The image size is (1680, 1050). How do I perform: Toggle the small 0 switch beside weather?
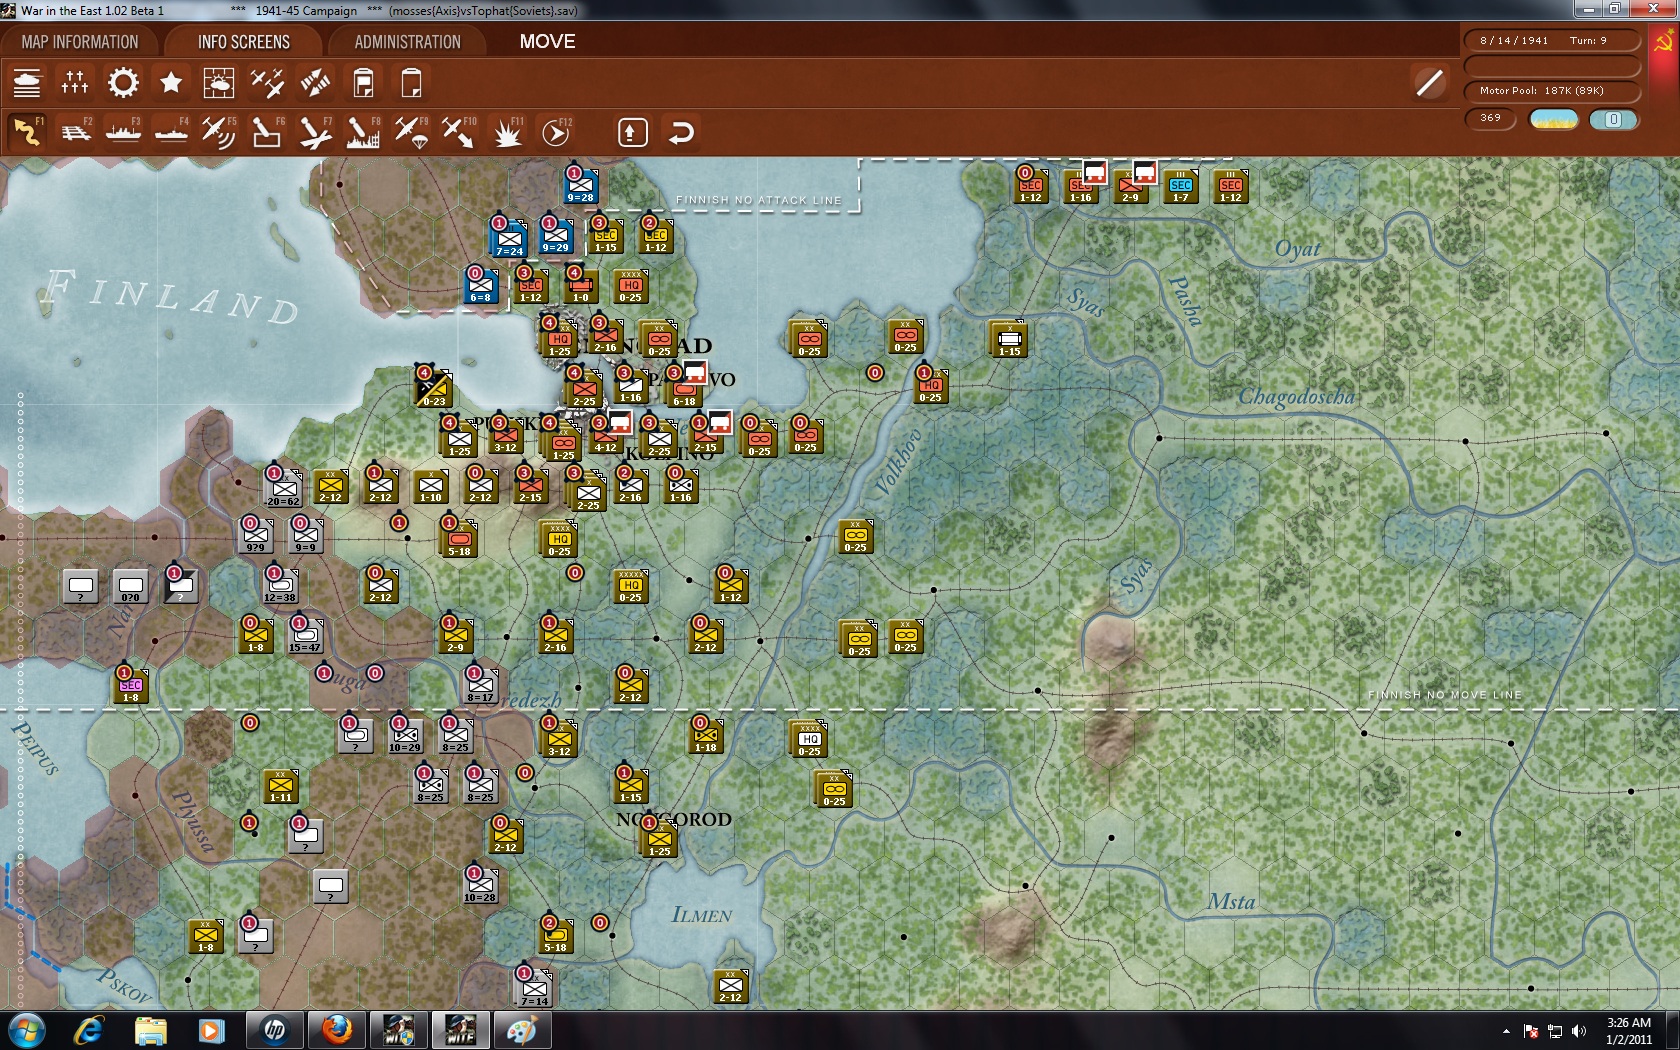pos(1613,119)
